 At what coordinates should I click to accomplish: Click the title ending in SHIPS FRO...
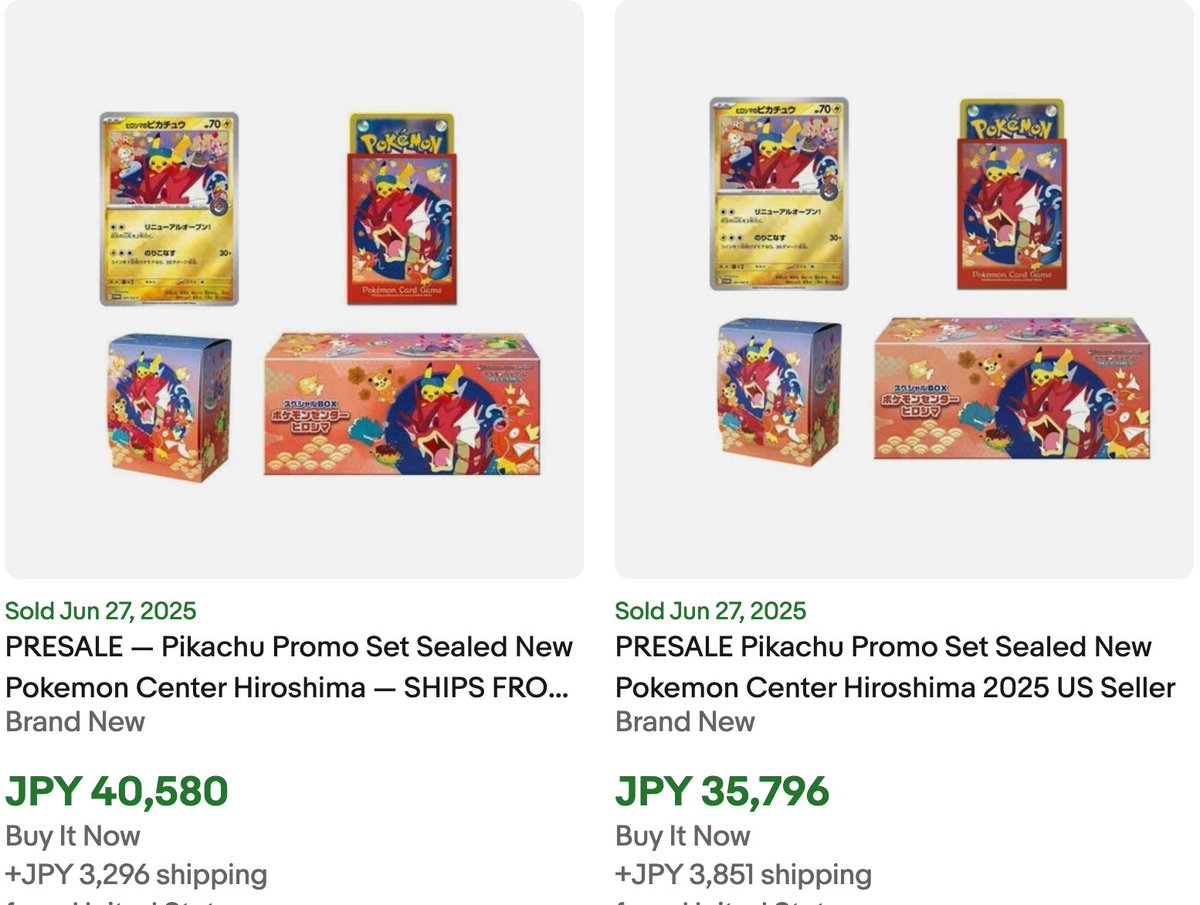click(x=290, y=667)
